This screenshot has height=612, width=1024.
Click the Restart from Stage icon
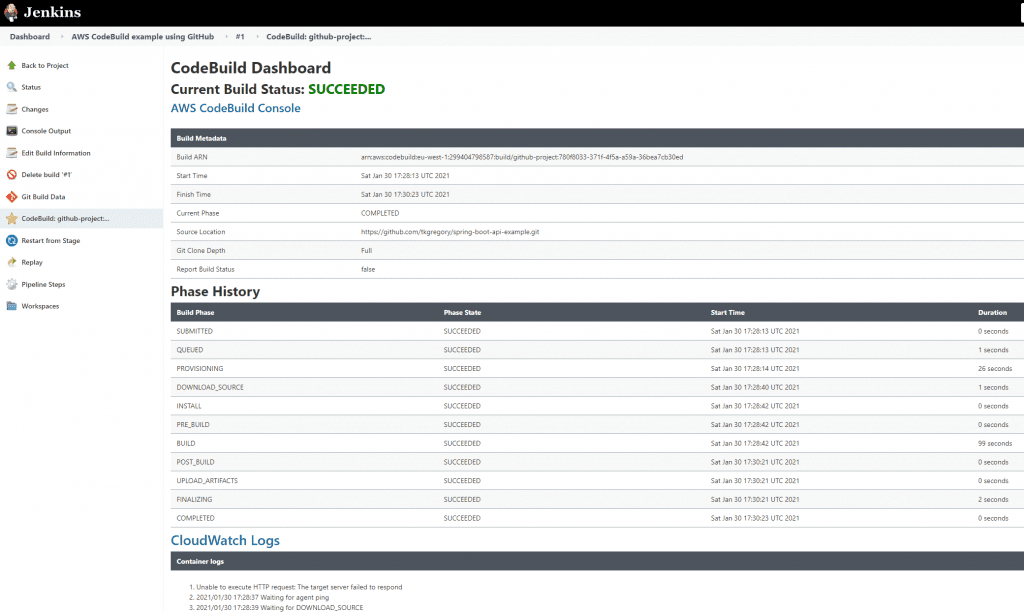[x=12, y=240]
